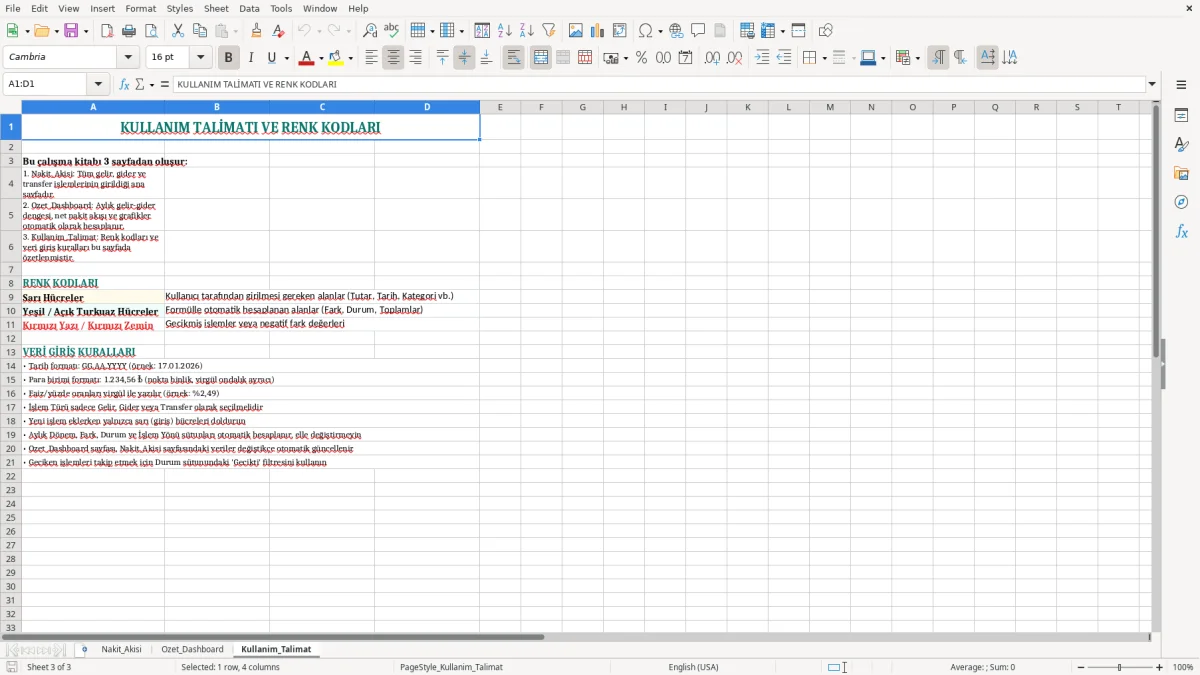Open sidebar Properties panel icon
The width and height of the screenshot is (1200, 675).
[x=1181, y=115]
